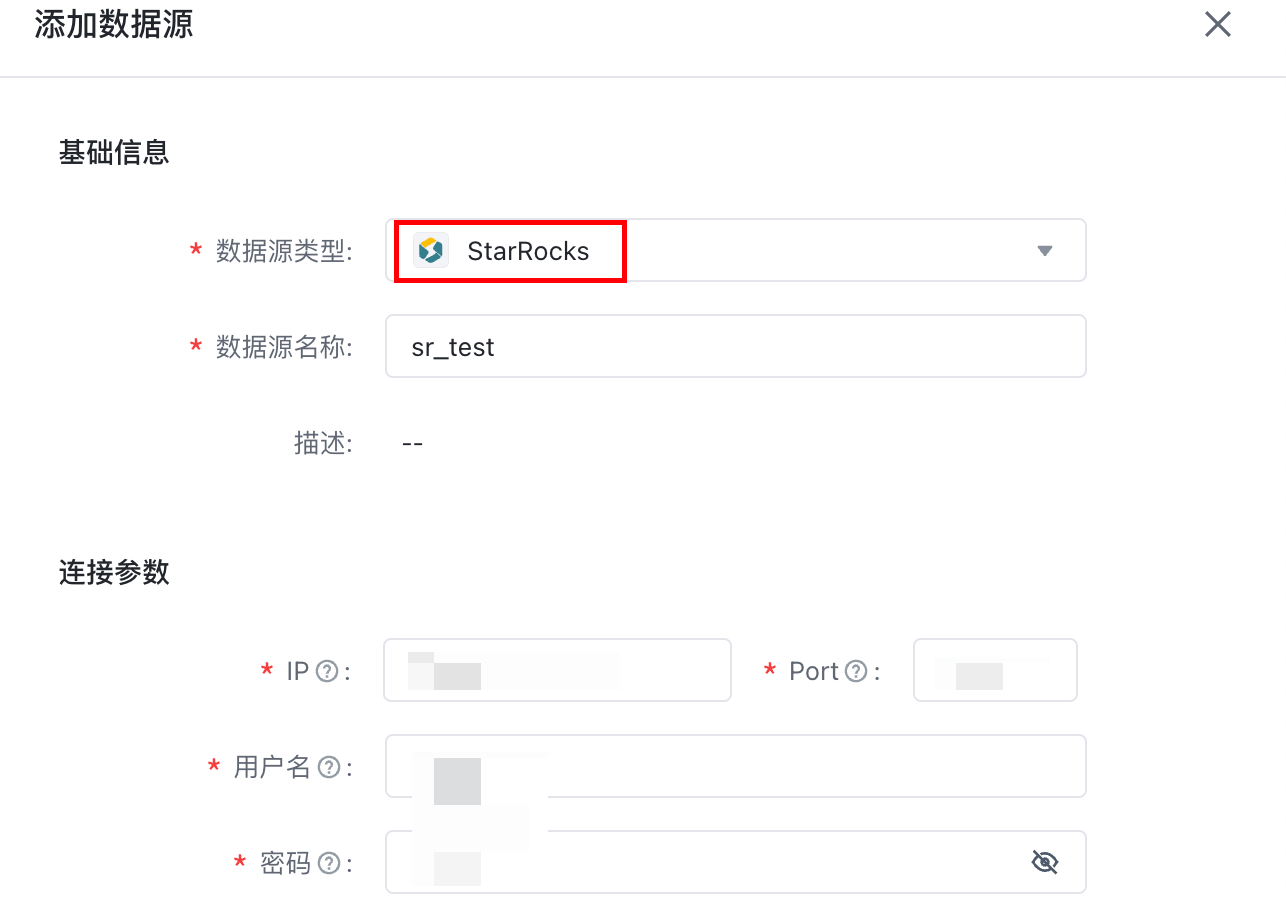Click the help icon next to Port
This screenshot has width=1286, height=904.
(x=856, y=671)
